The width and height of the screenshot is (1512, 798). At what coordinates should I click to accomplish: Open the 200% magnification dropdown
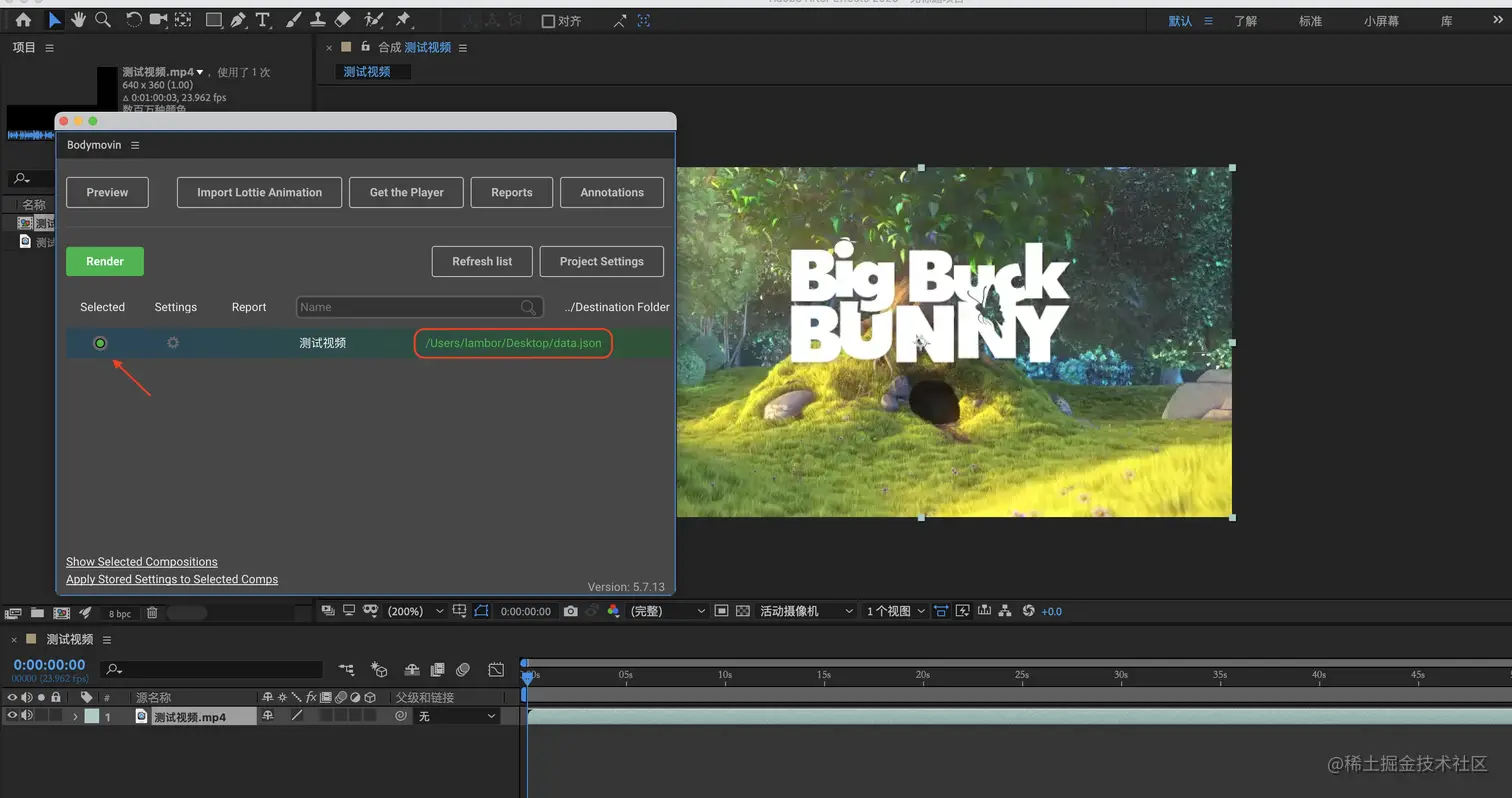[x=416, y=611]
